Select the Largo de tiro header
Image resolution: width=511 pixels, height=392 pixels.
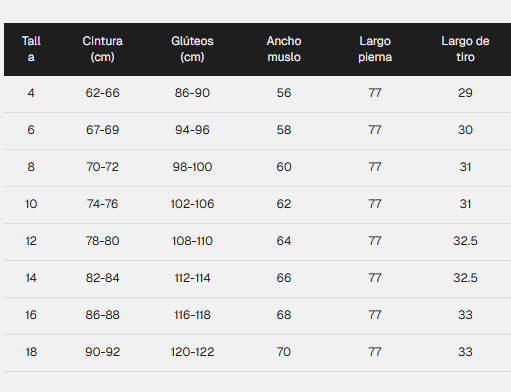465,49
